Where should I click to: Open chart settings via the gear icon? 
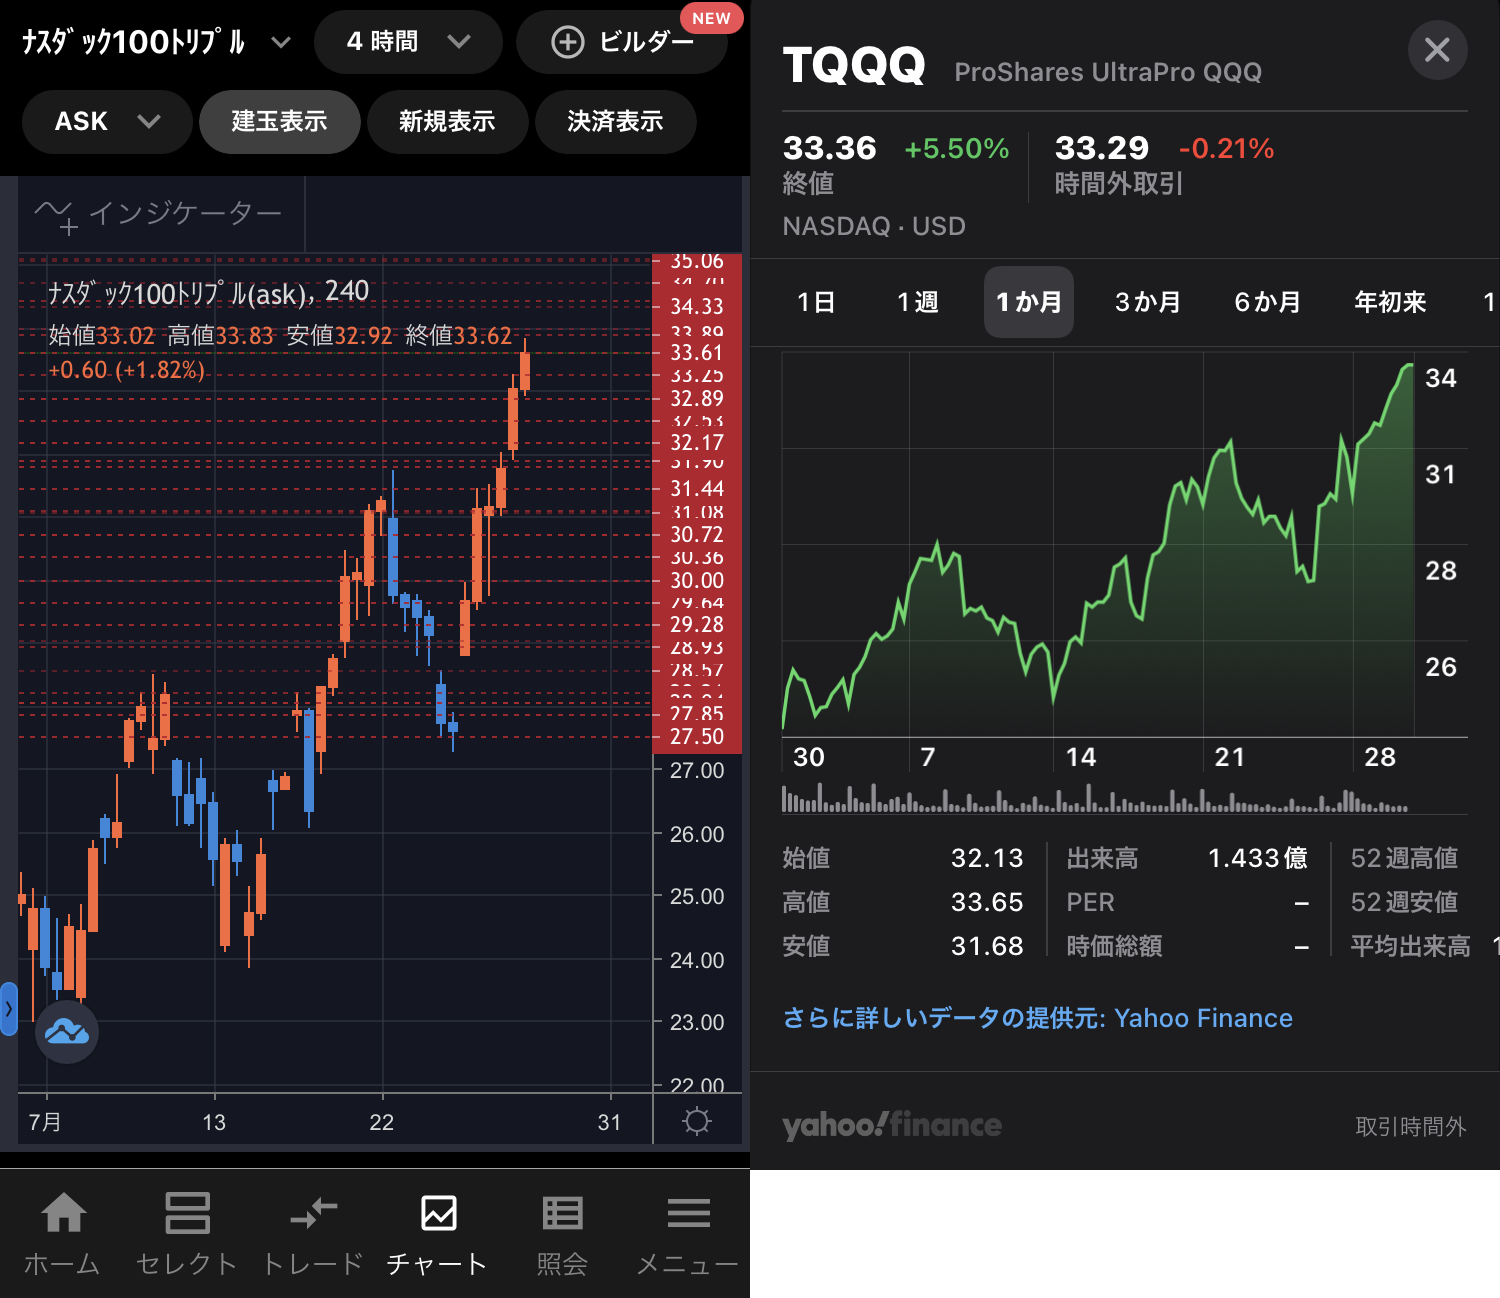pyautogui.click(x=697, y=1120)
